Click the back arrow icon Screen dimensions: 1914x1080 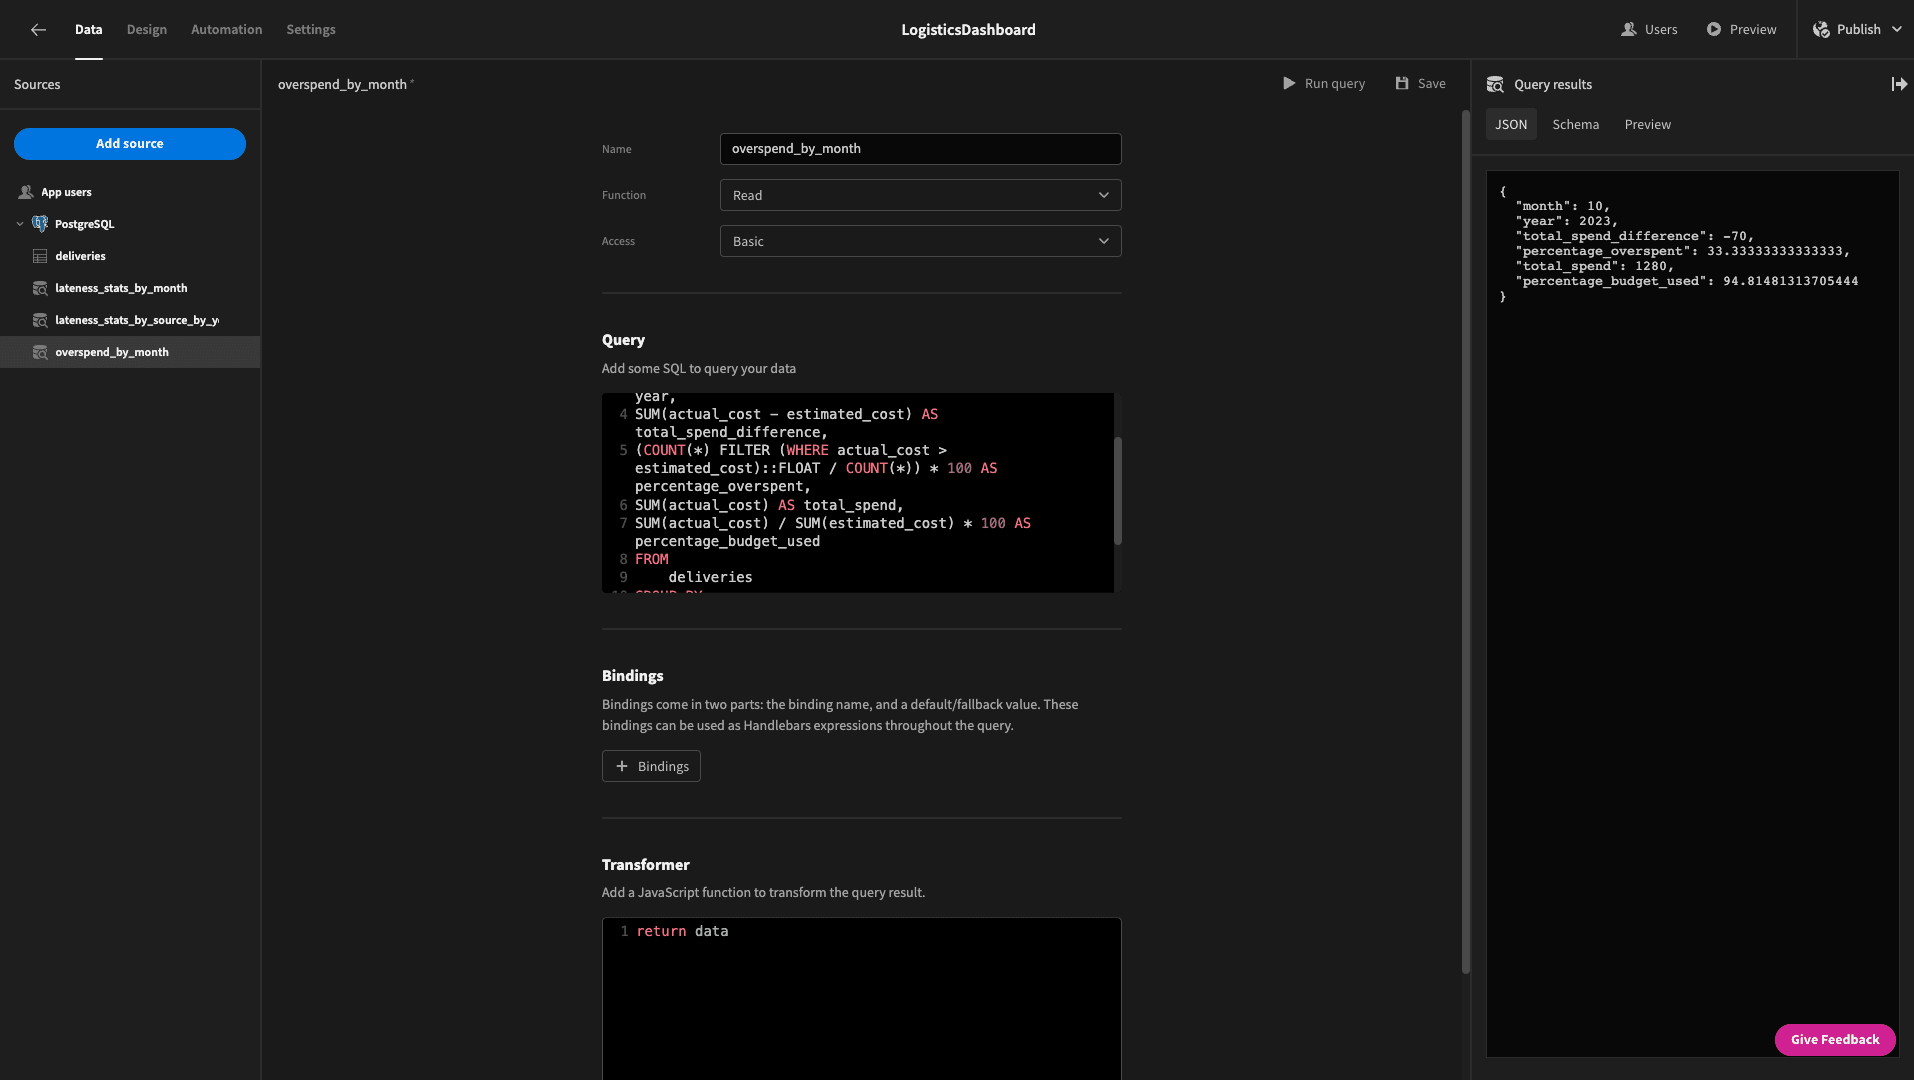tap(38, 30)
